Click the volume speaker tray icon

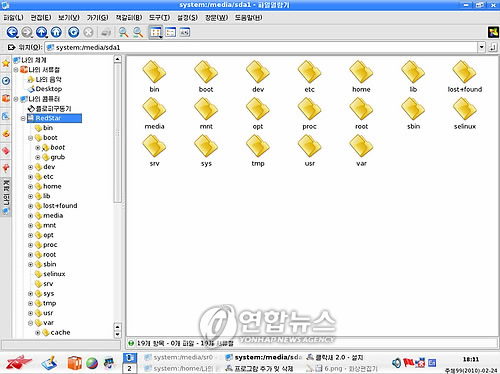coord(397,363)
